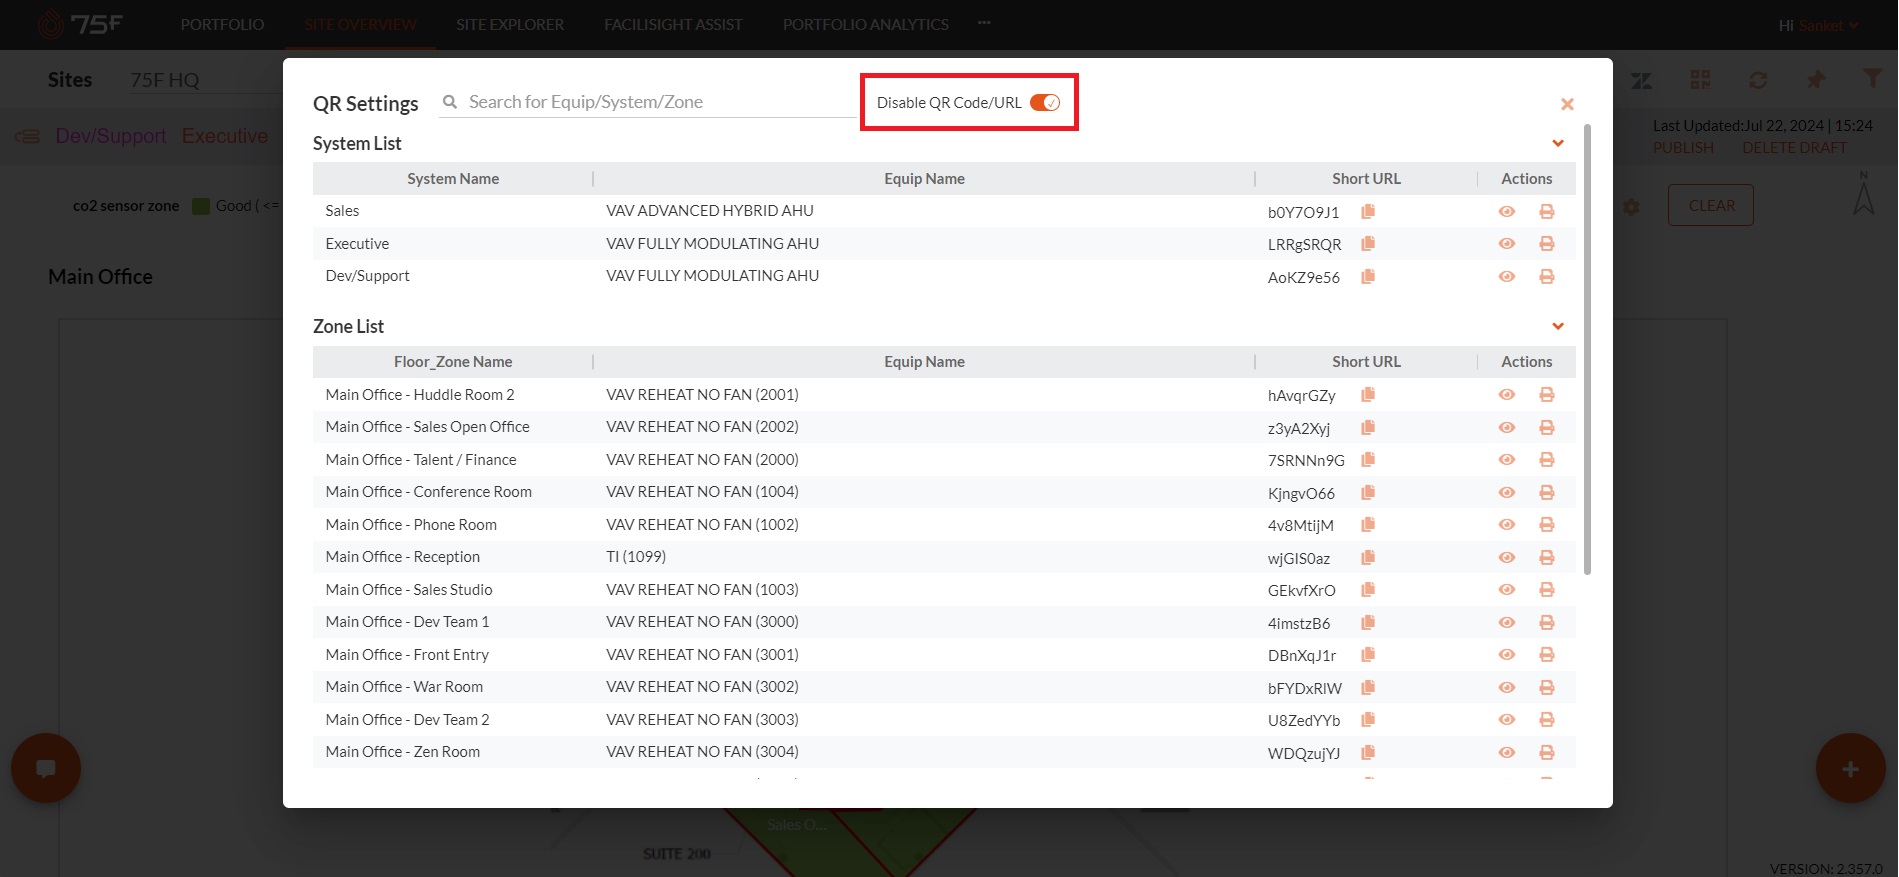Copy short URL for Reception zone
The image size is (1899, 877).
pyautogui.click(x=1368, y=557)
